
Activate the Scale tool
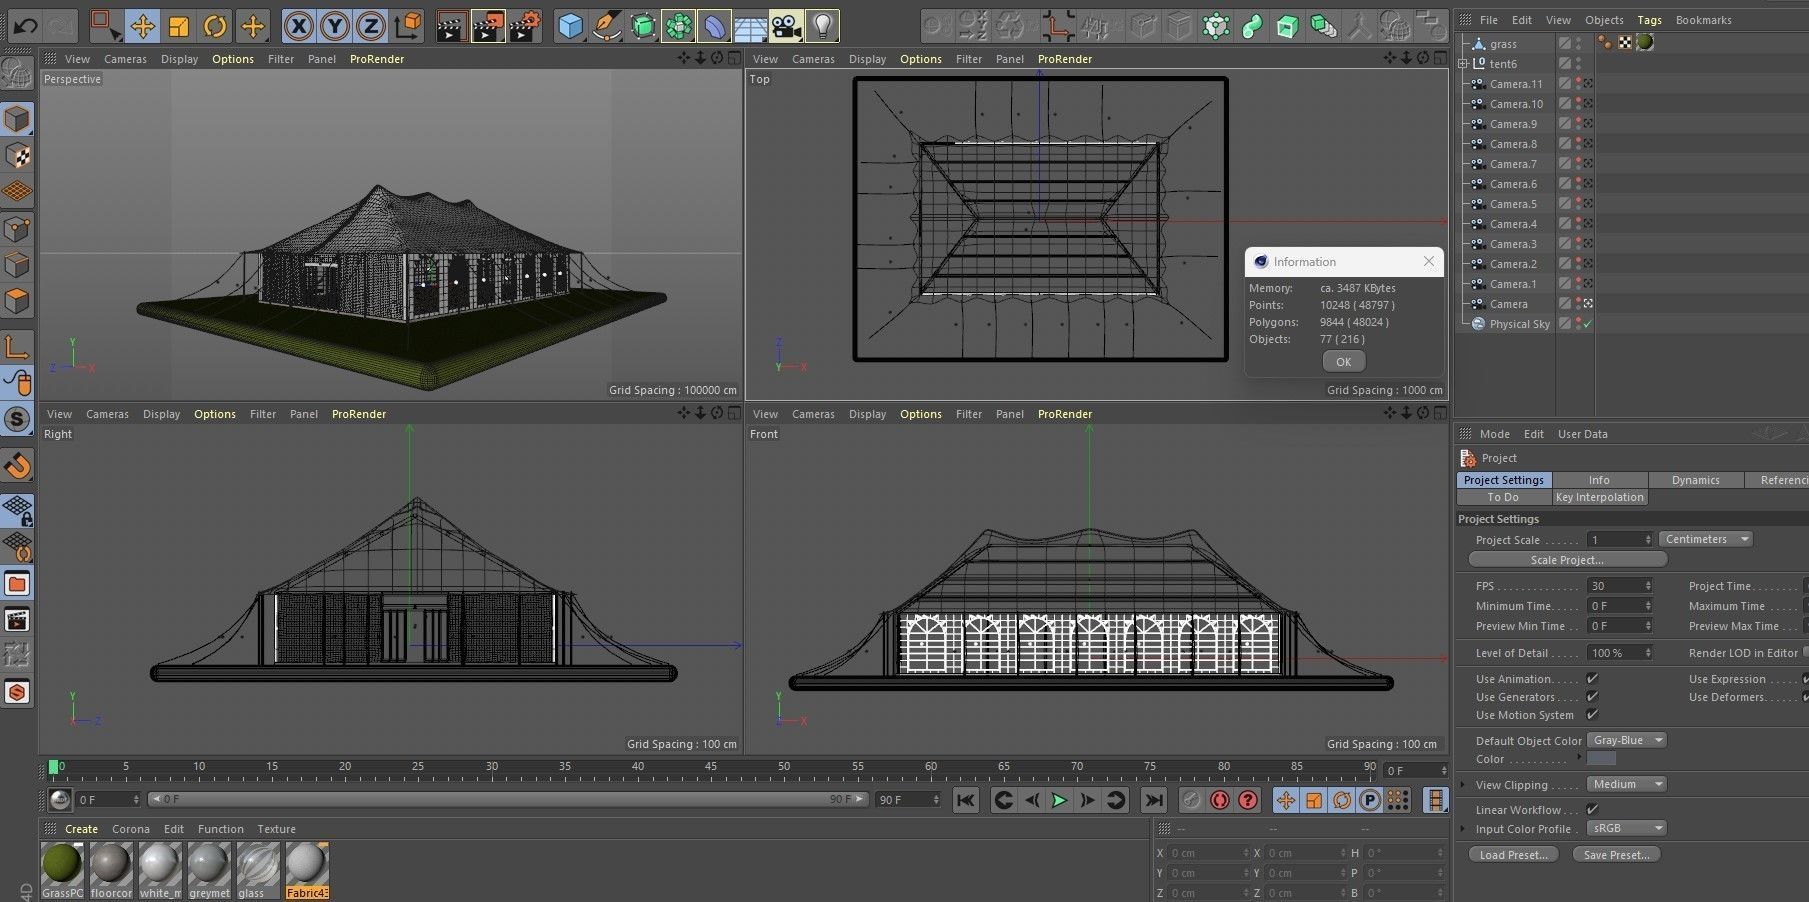click(x=179, y=26)
